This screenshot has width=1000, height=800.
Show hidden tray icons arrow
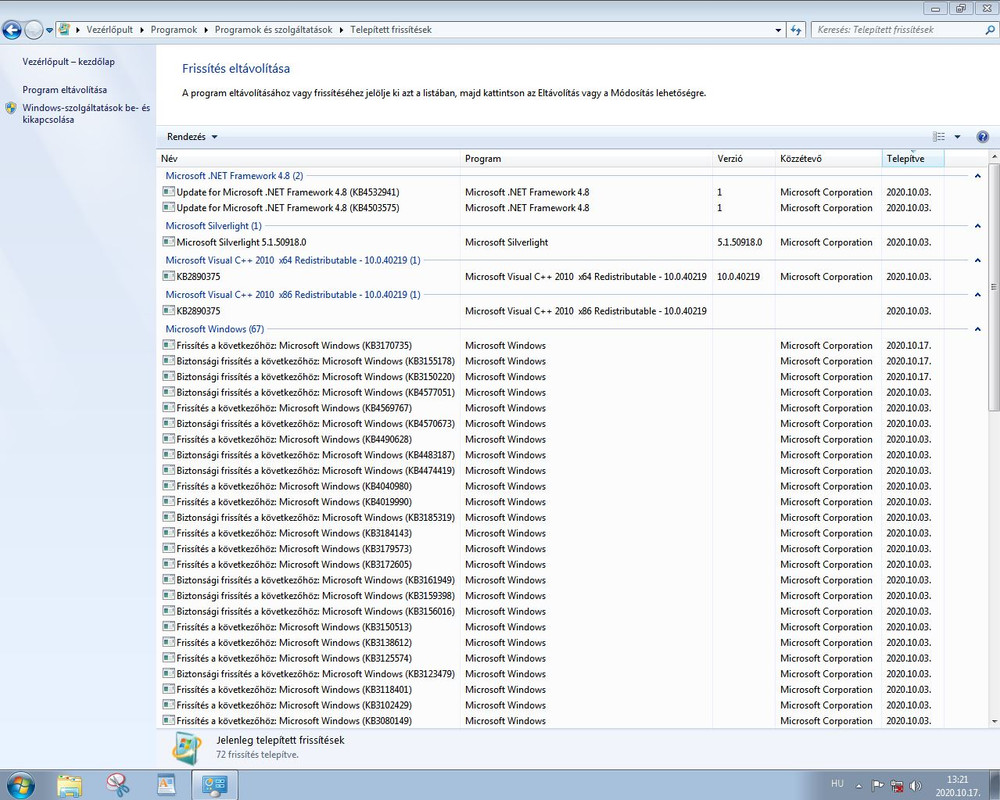coord(859,786)
